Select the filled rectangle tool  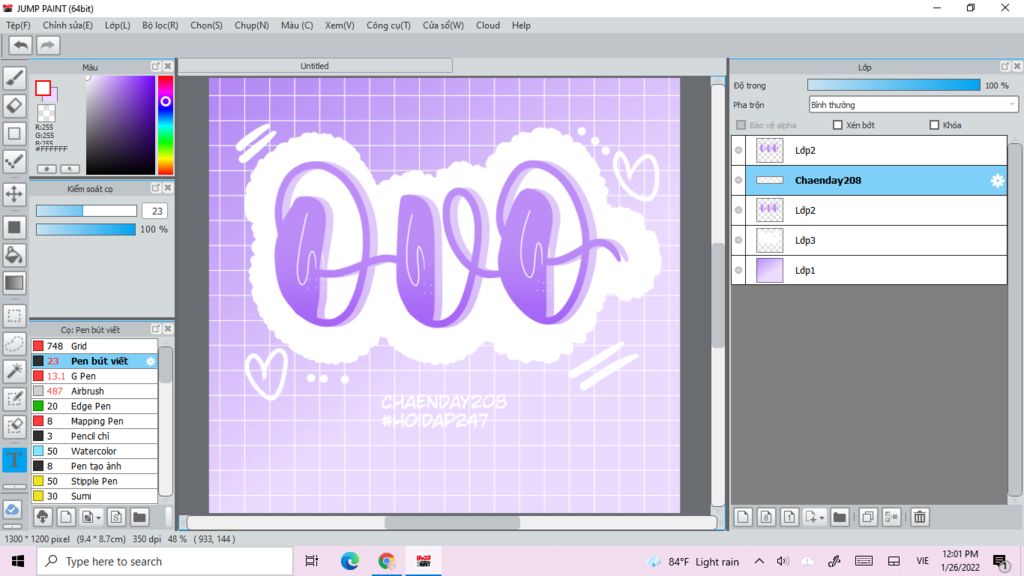click(x=14, y=227)
